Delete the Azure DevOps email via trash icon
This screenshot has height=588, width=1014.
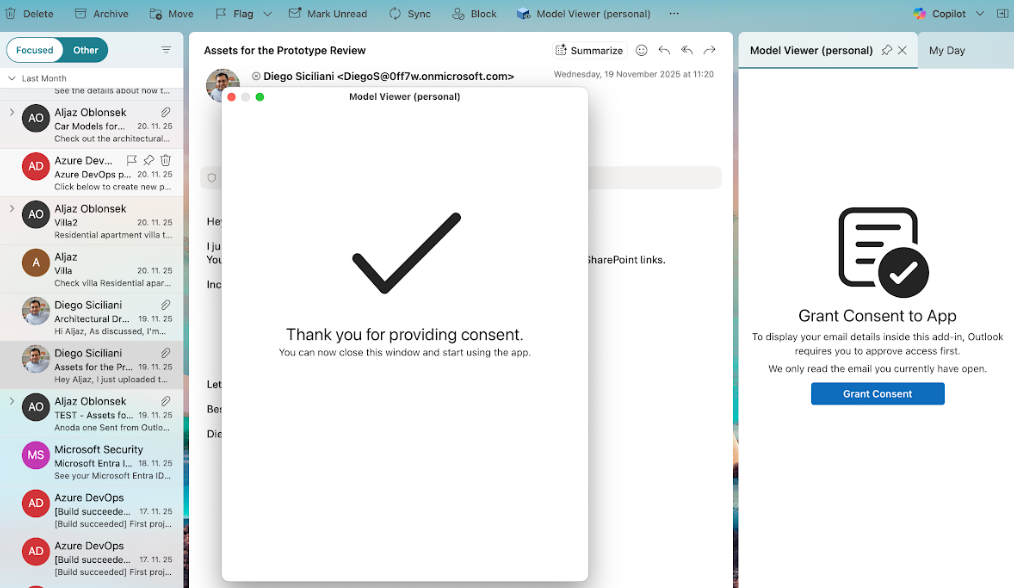[x=166, y=160]
